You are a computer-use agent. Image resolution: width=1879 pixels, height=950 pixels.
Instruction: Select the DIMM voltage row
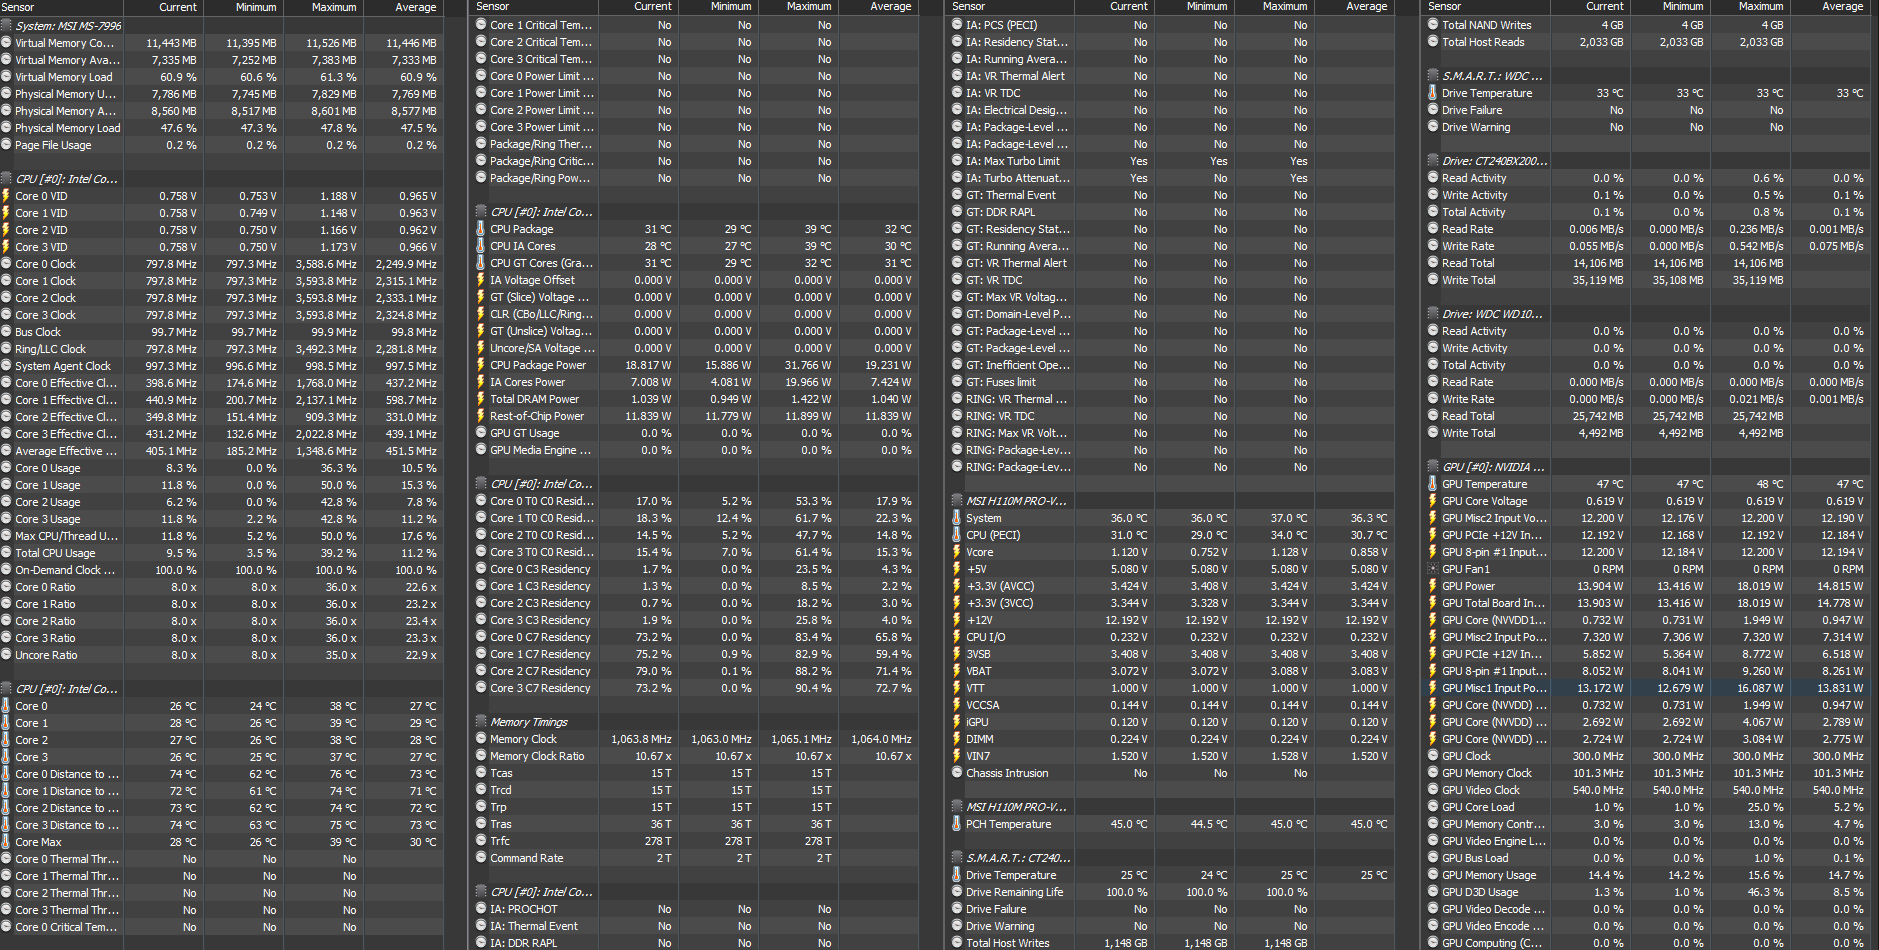1173,739
